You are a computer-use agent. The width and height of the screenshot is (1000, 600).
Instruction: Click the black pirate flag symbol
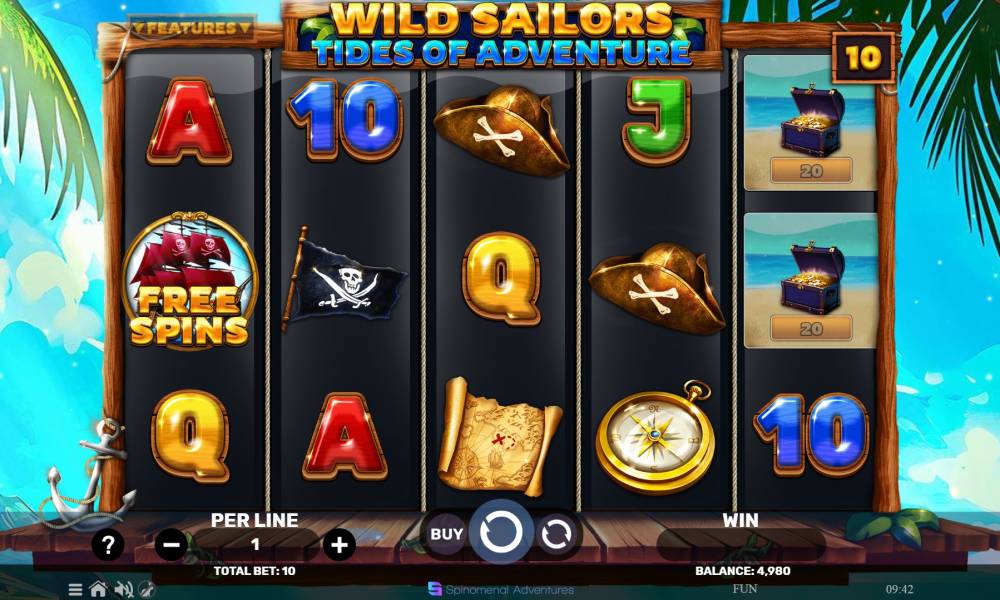click(343, 279)
